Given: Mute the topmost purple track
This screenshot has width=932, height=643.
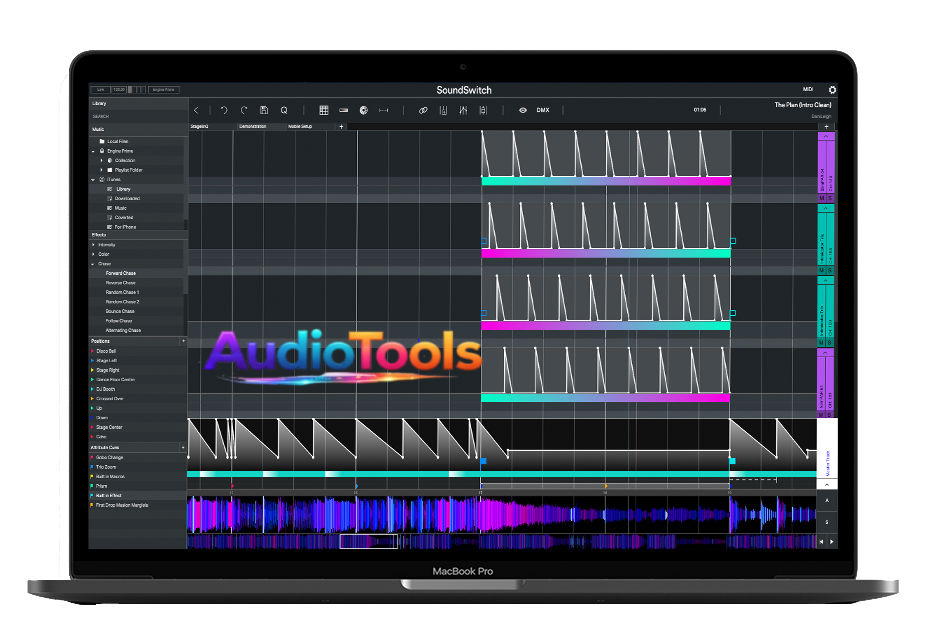Looking at the screenshot, I should coord(822,198).
